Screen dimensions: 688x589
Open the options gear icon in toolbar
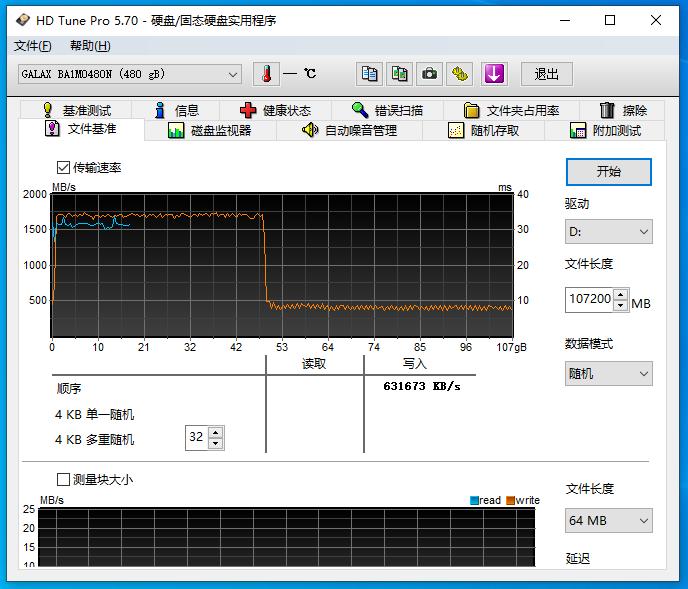tap(459, 74)
